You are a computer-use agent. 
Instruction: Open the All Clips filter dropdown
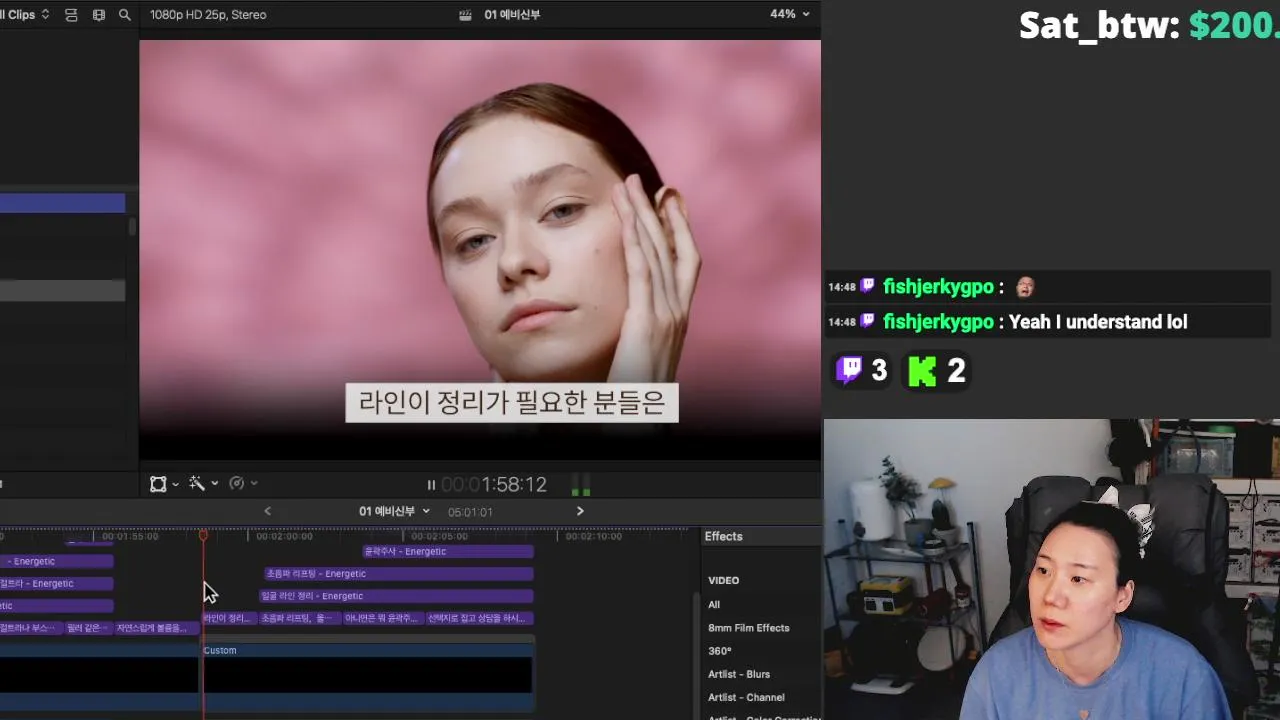(x=25, y=15)
